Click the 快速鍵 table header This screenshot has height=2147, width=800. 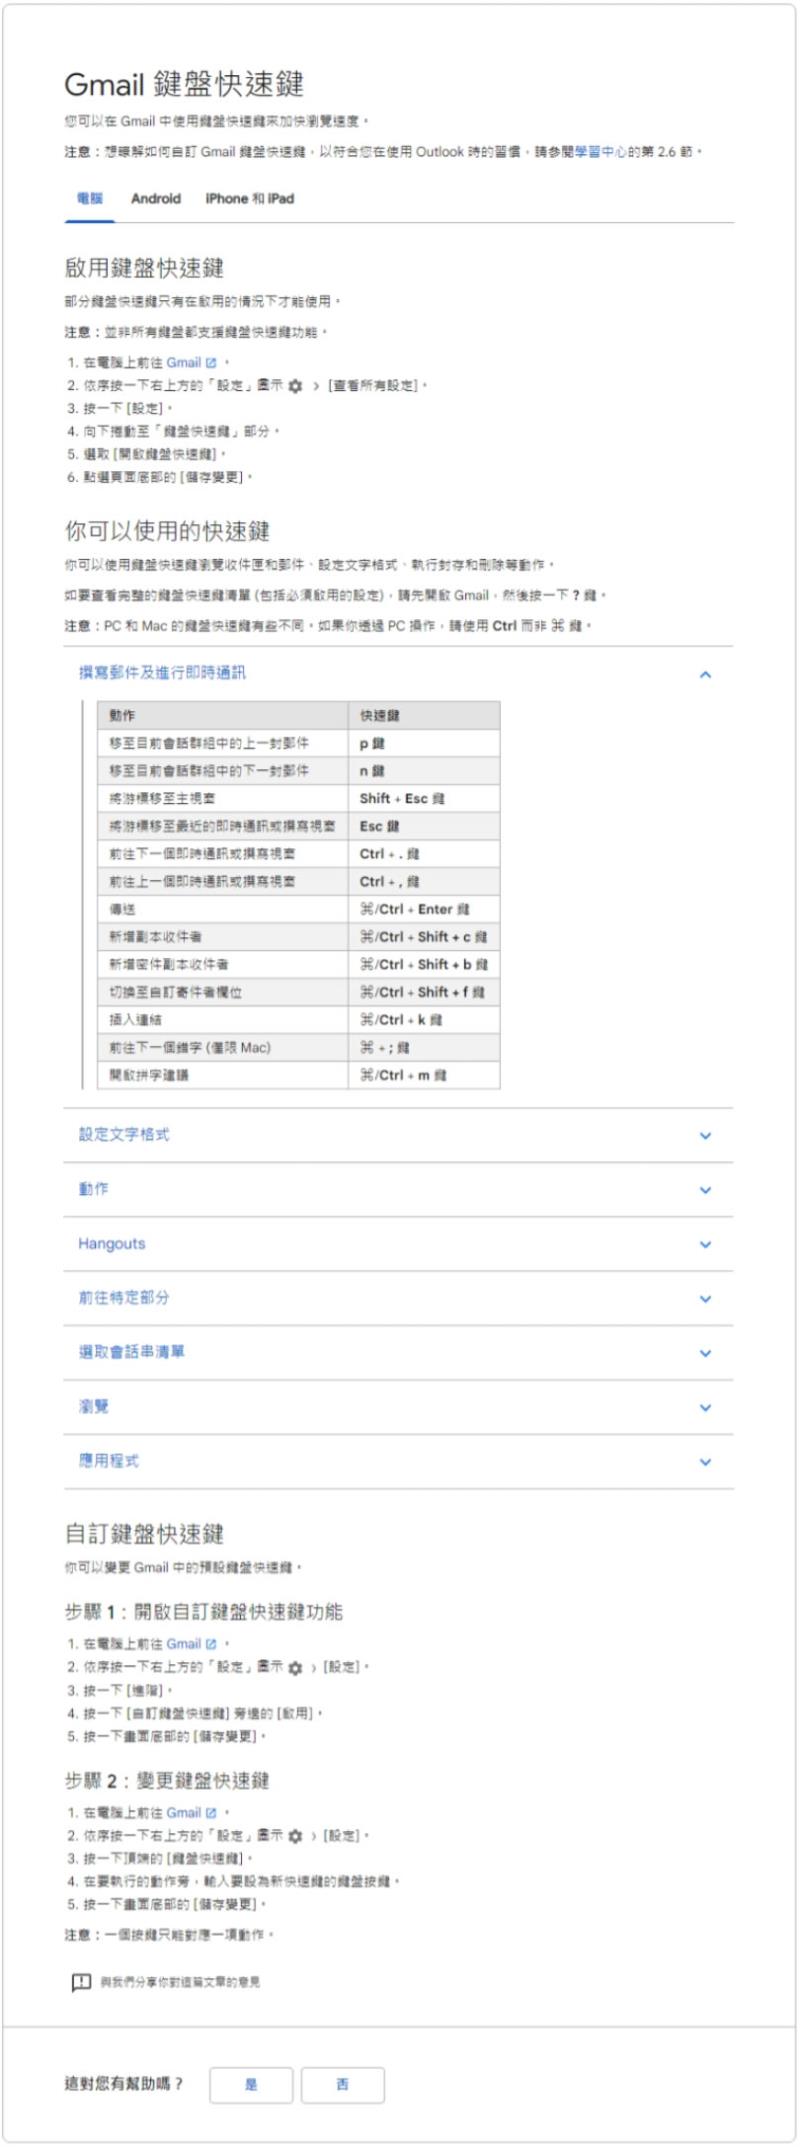pos(424,715)
